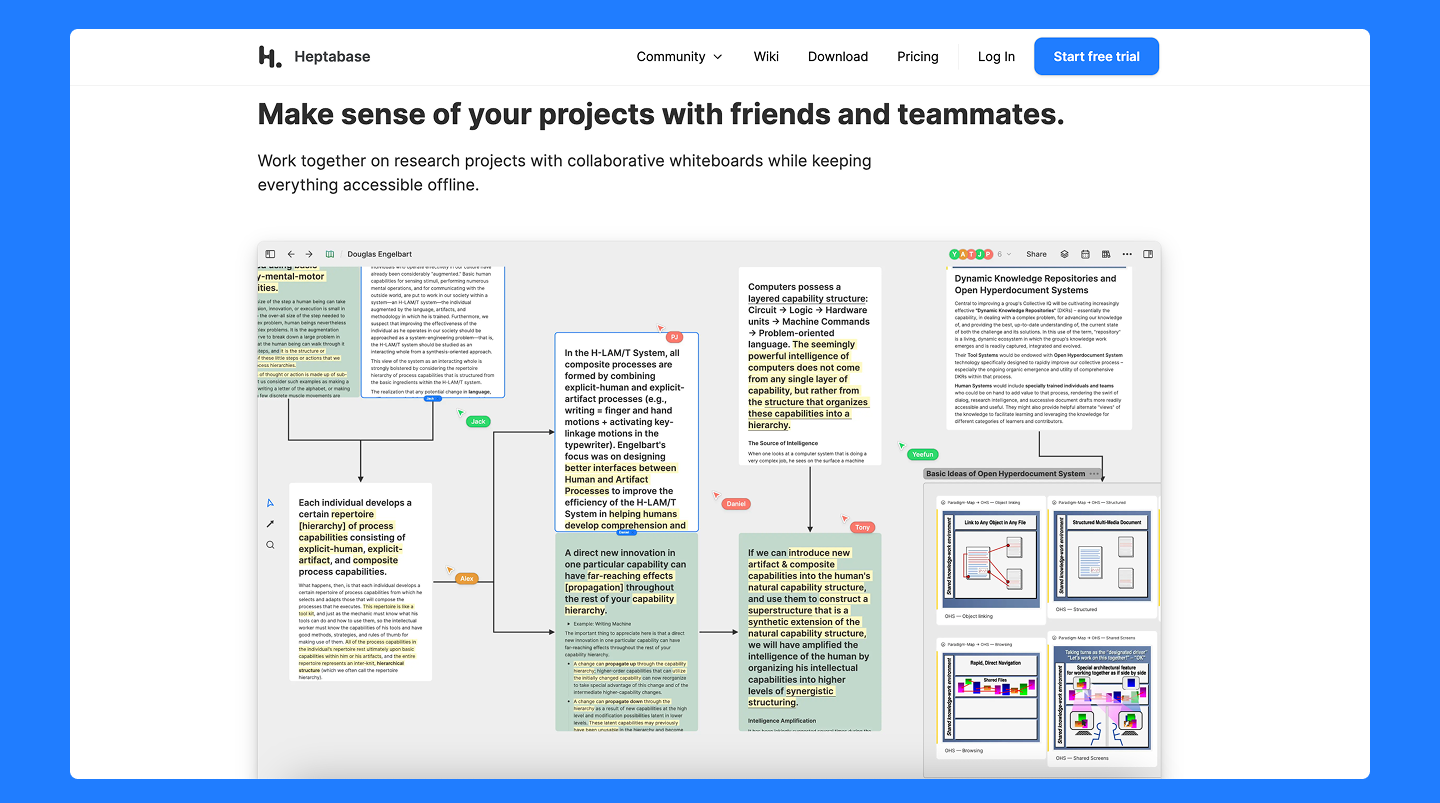Open the card library icon

(x=1106, y=254)
